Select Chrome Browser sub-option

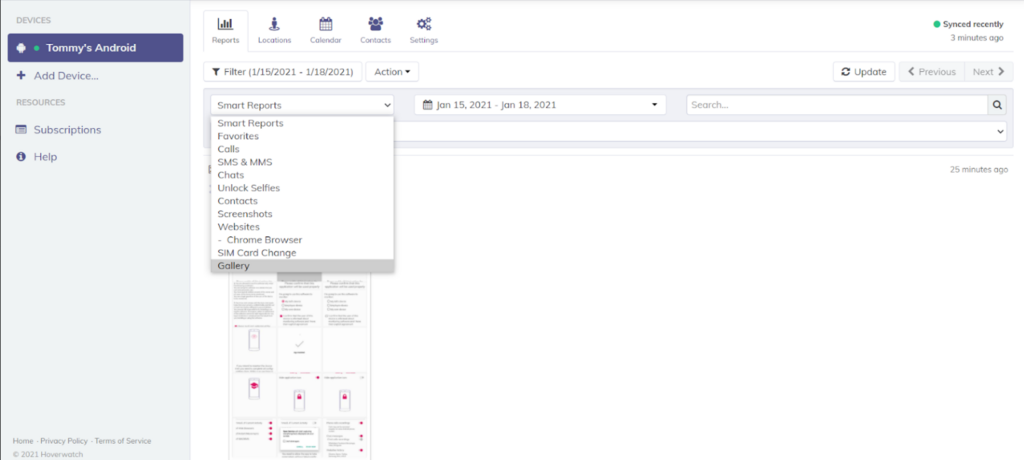pos(302,240)
